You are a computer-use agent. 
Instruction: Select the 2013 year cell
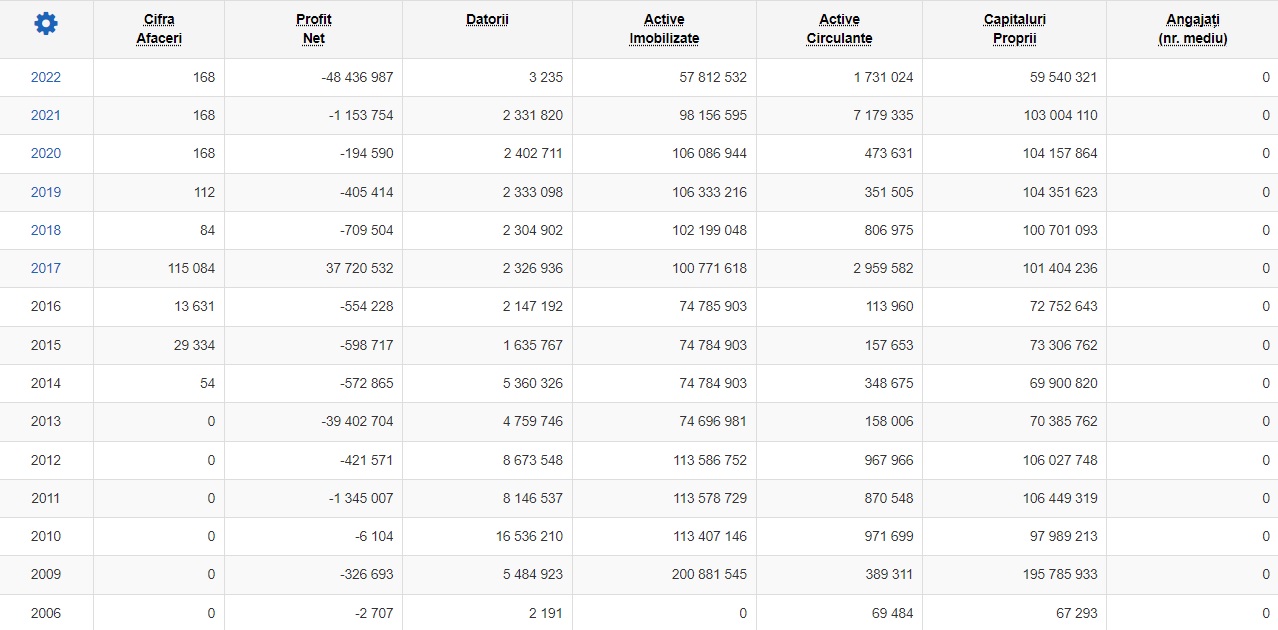tap(46, 421)
